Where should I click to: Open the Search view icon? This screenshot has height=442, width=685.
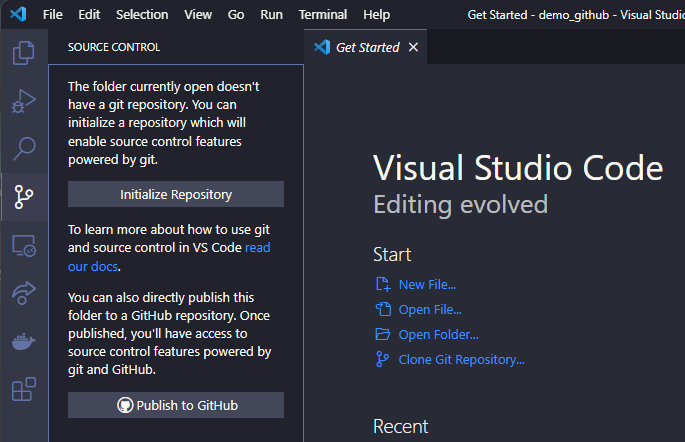24,149
